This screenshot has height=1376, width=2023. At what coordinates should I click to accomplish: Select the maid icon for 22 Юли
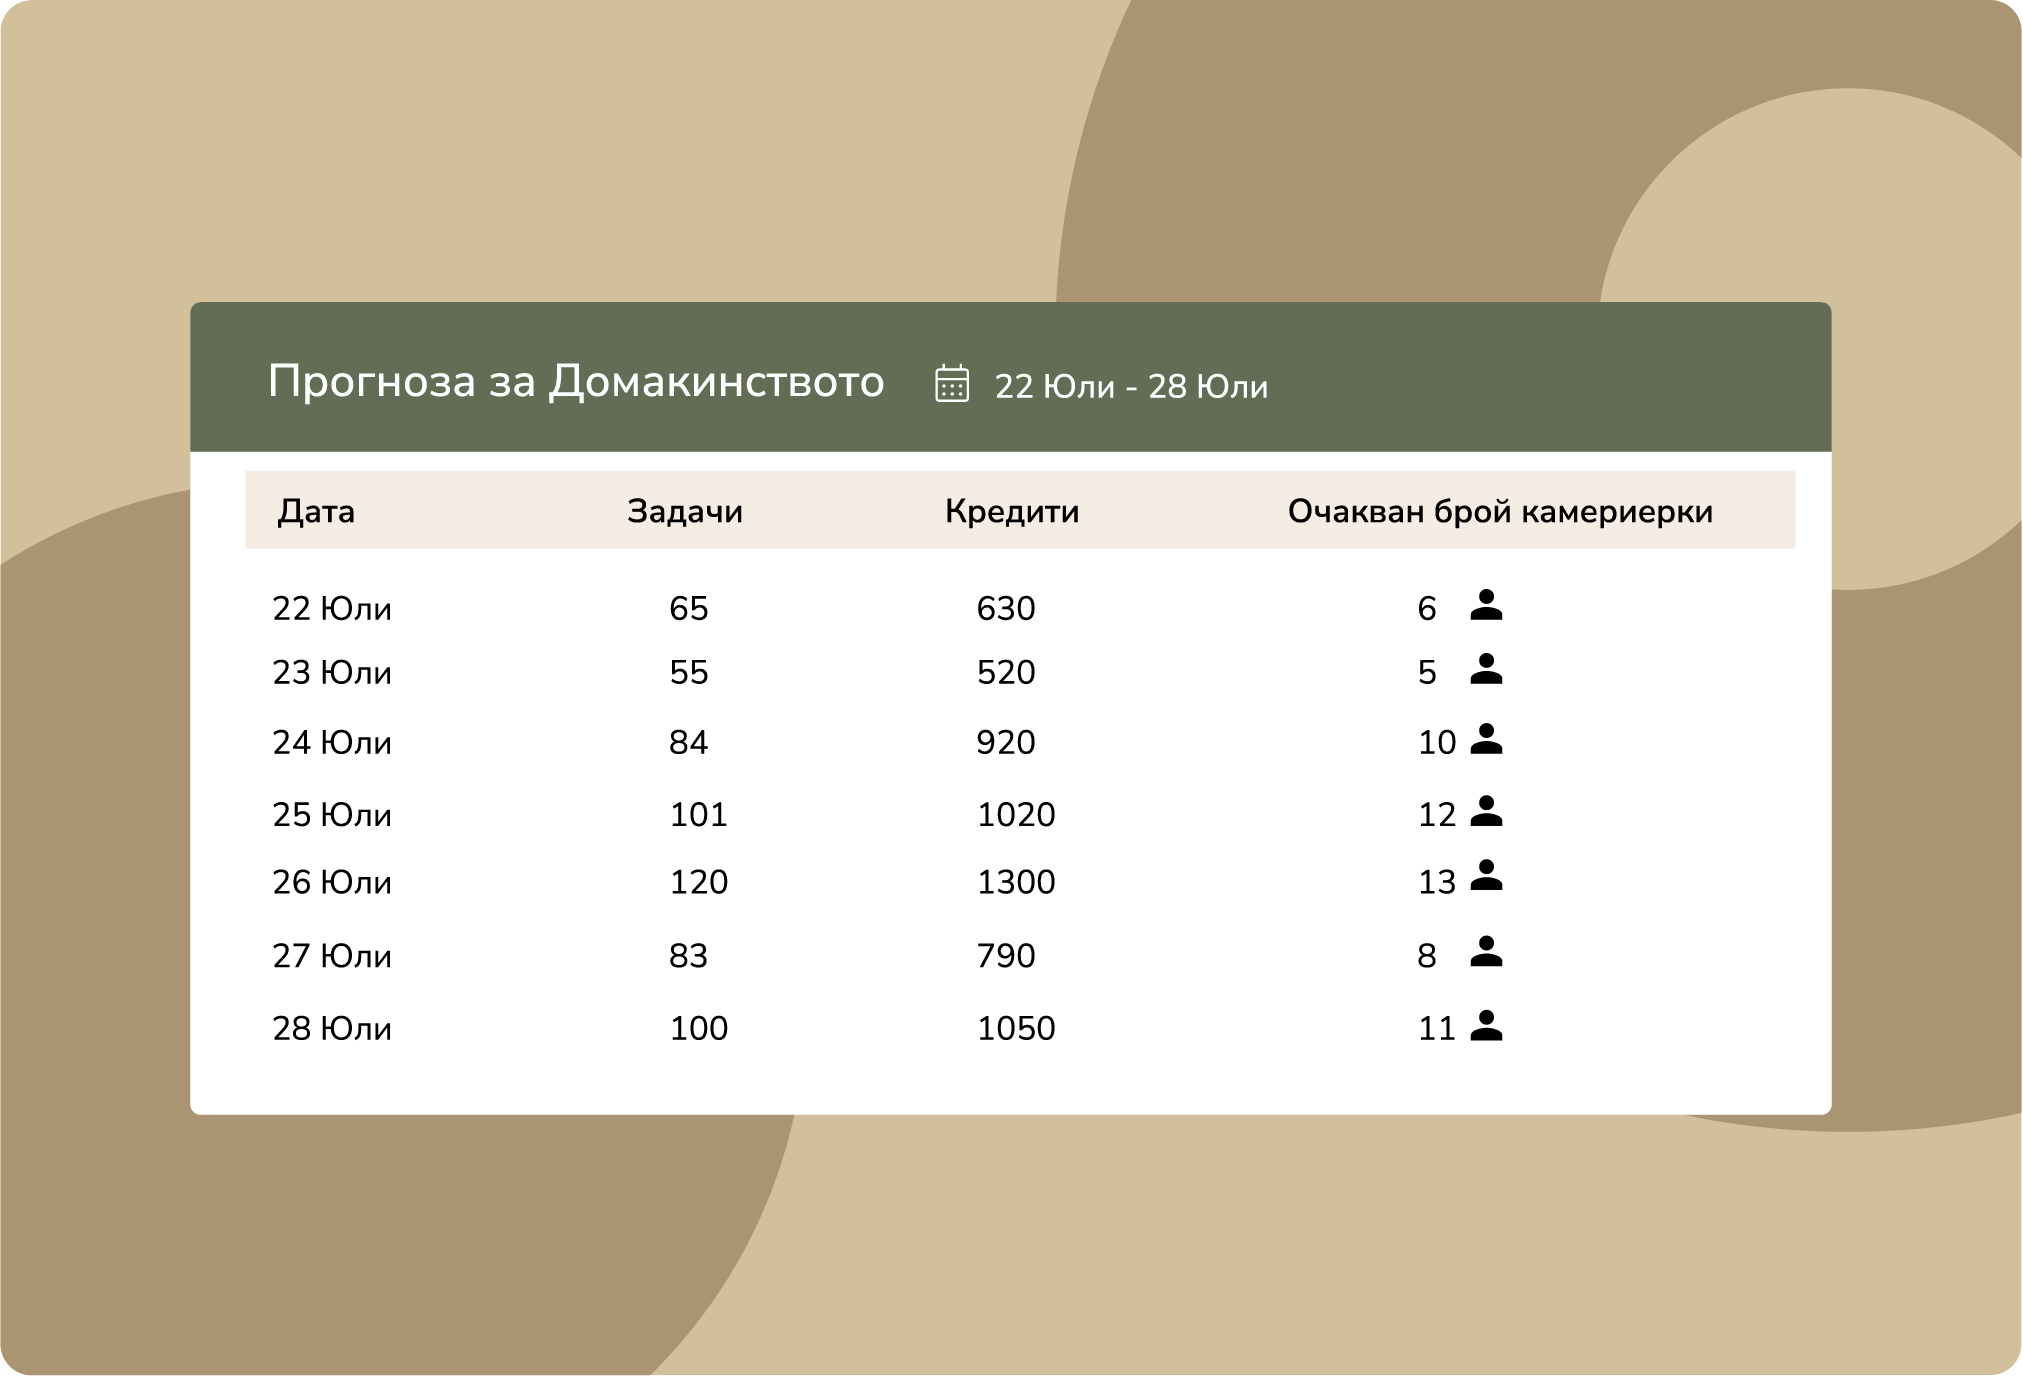point(1489,607)
